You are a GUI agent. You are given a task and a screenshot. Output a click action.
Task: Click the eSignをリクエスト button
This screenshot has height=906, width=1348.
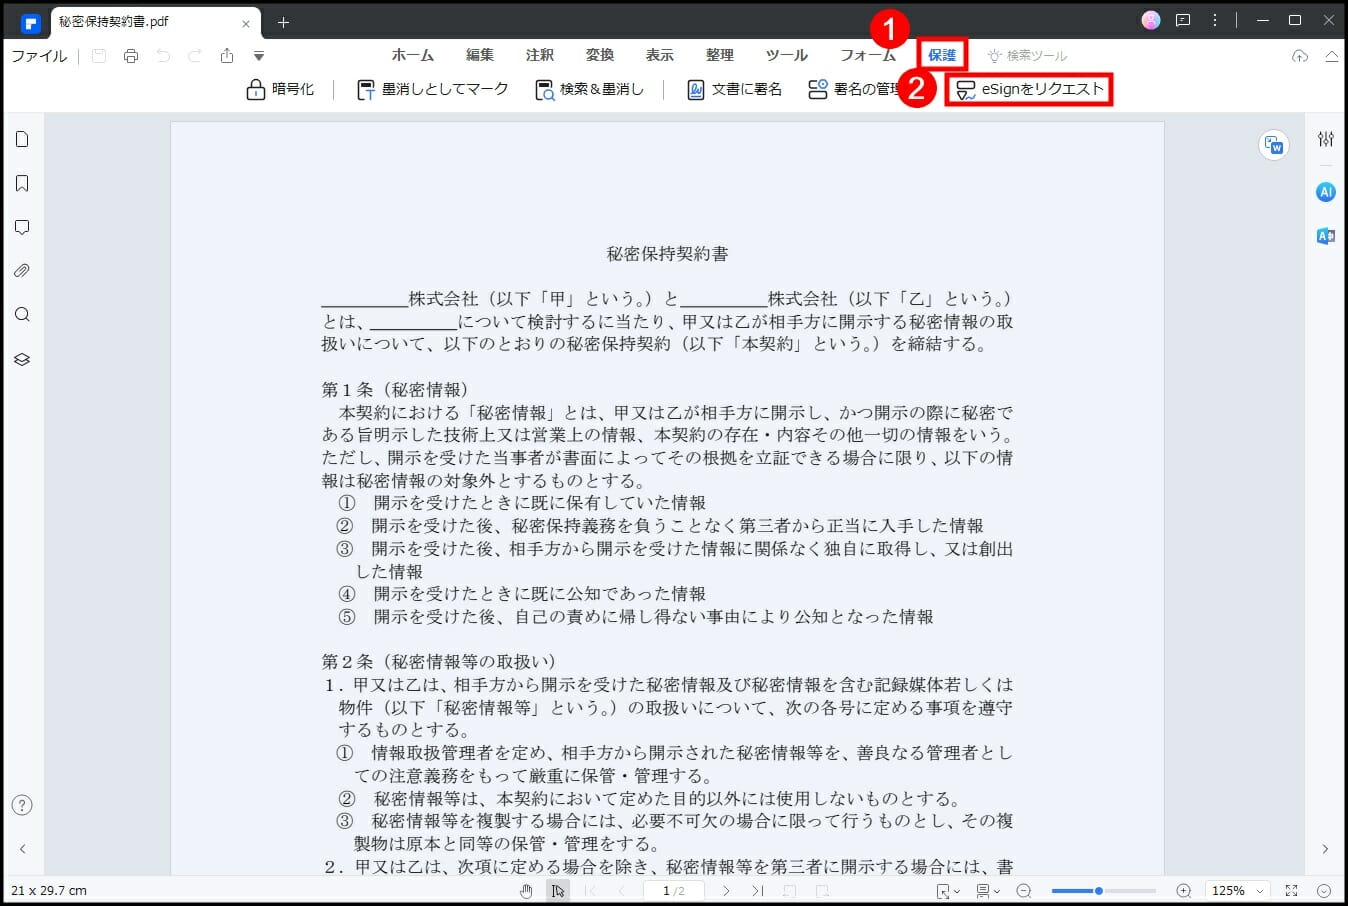1030,89
